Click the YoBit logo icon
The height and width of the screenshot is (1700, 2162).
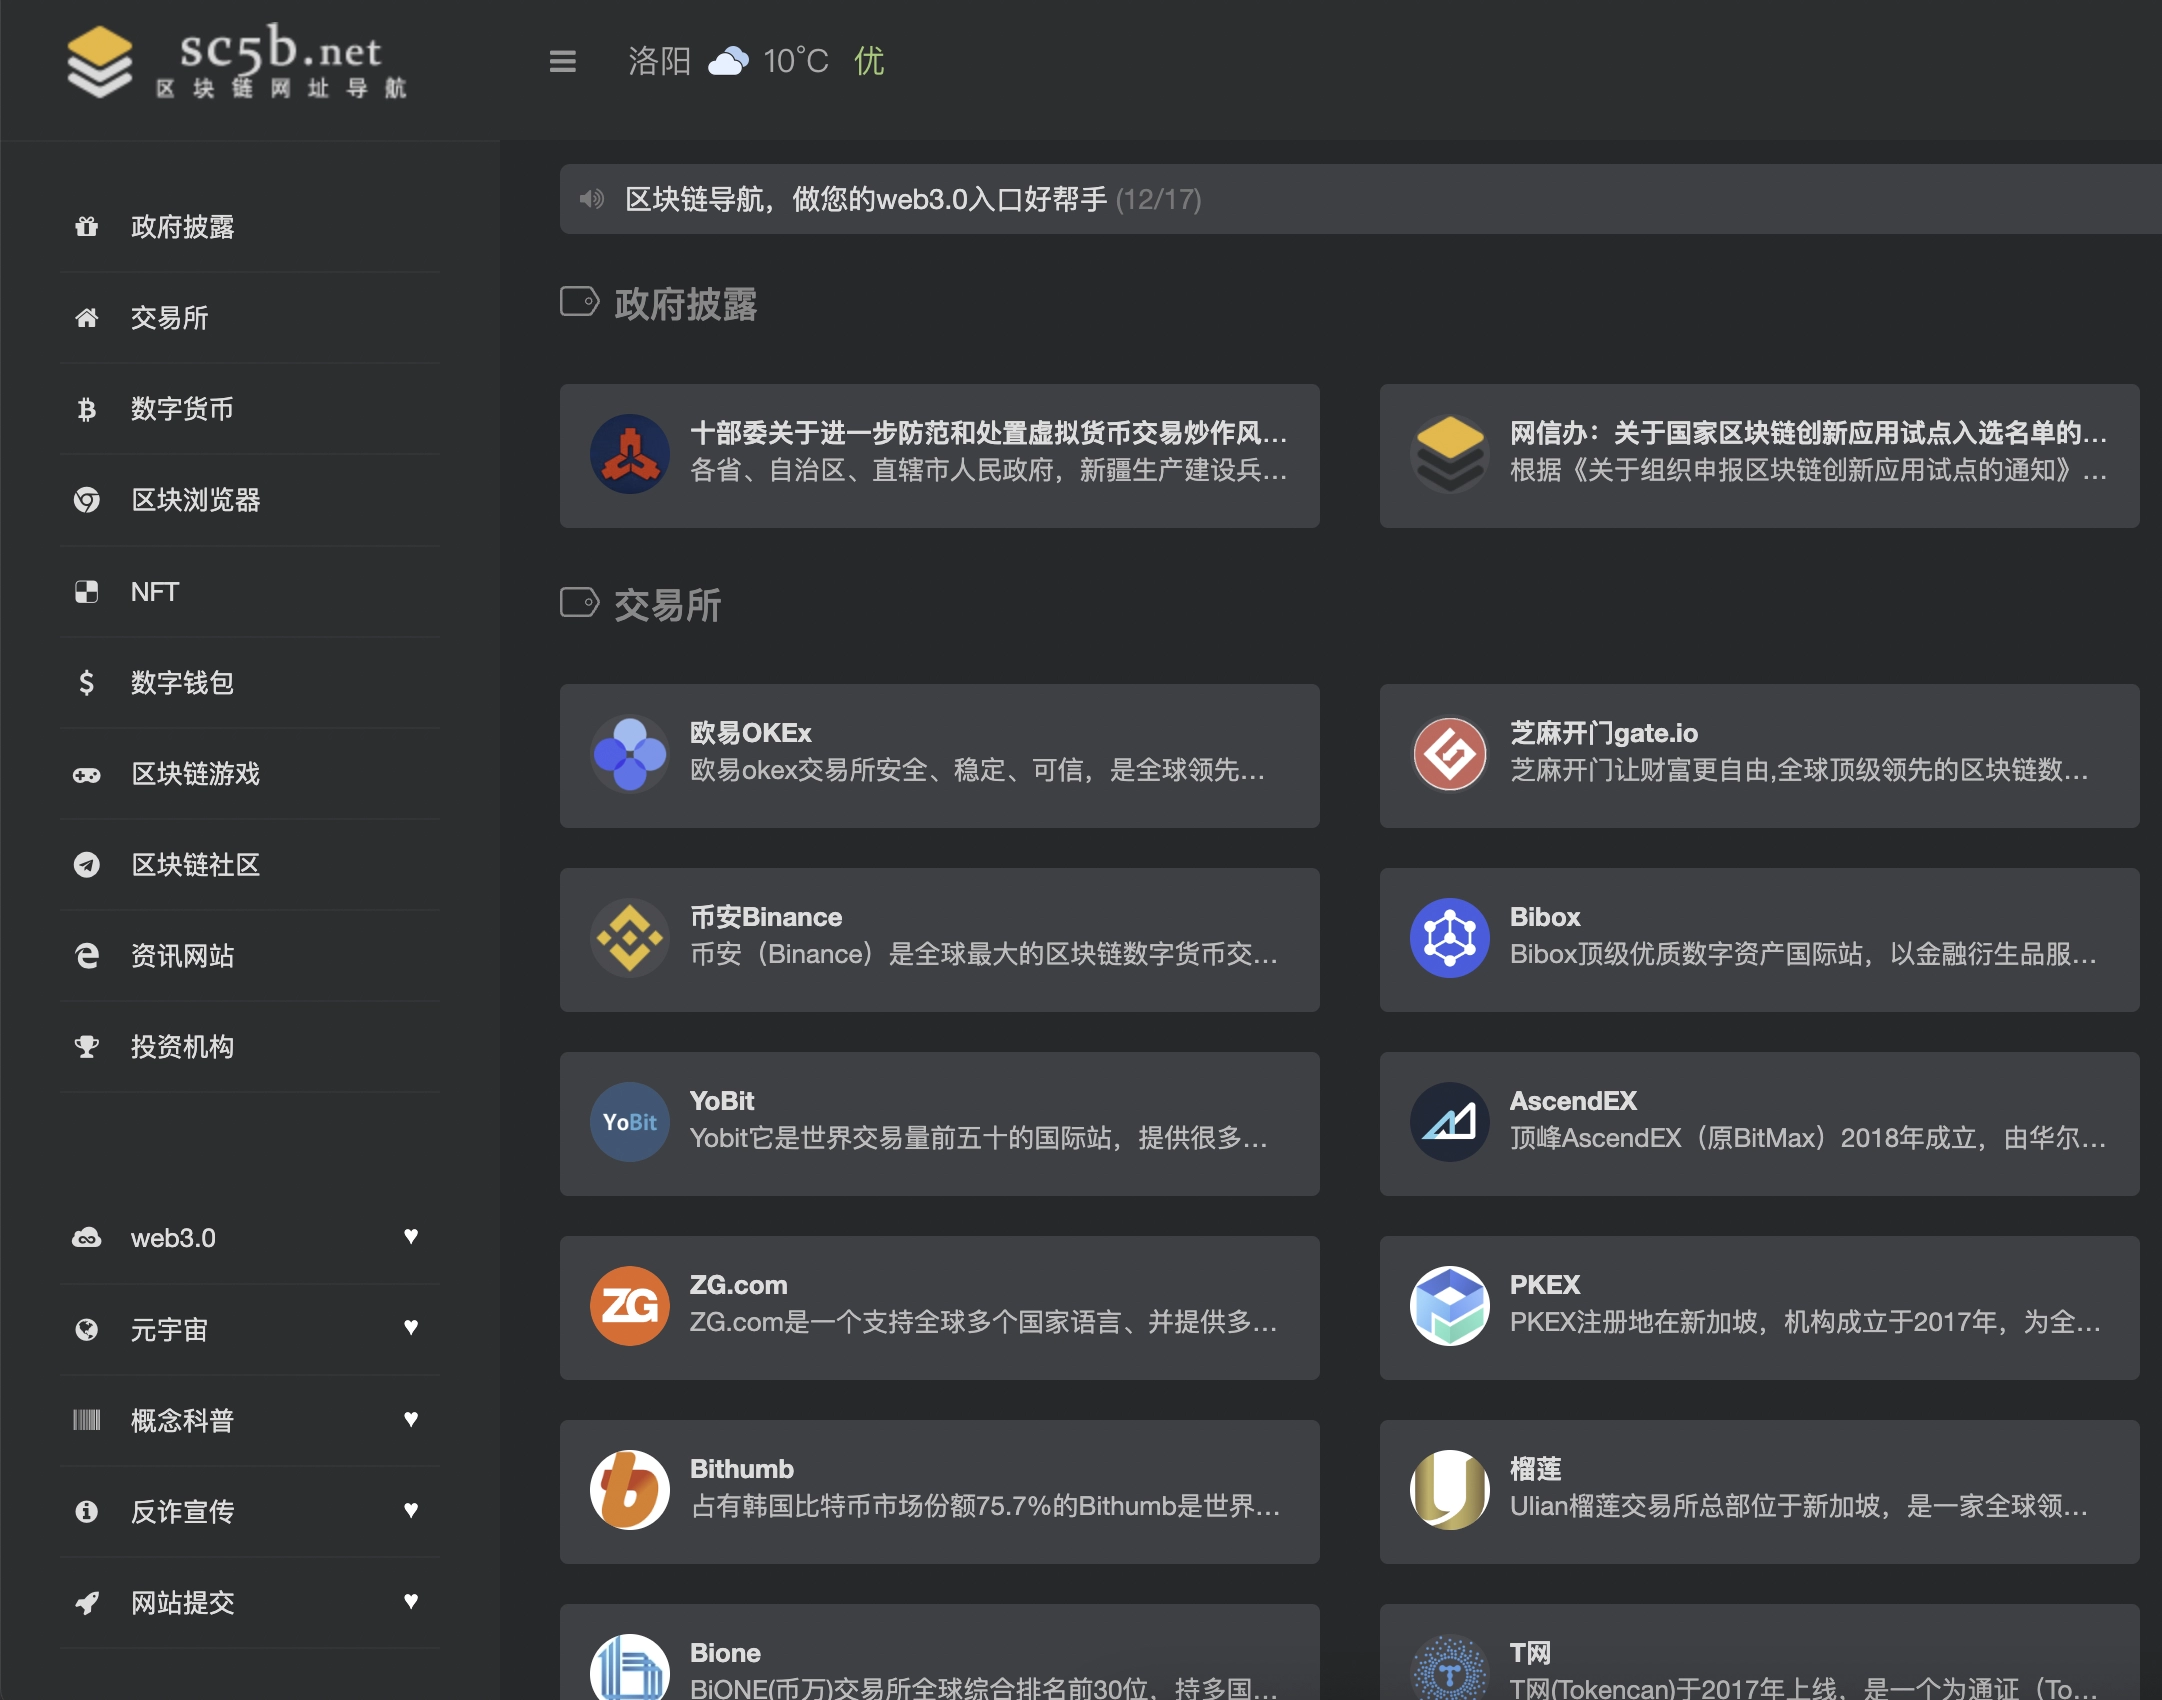630,1123
